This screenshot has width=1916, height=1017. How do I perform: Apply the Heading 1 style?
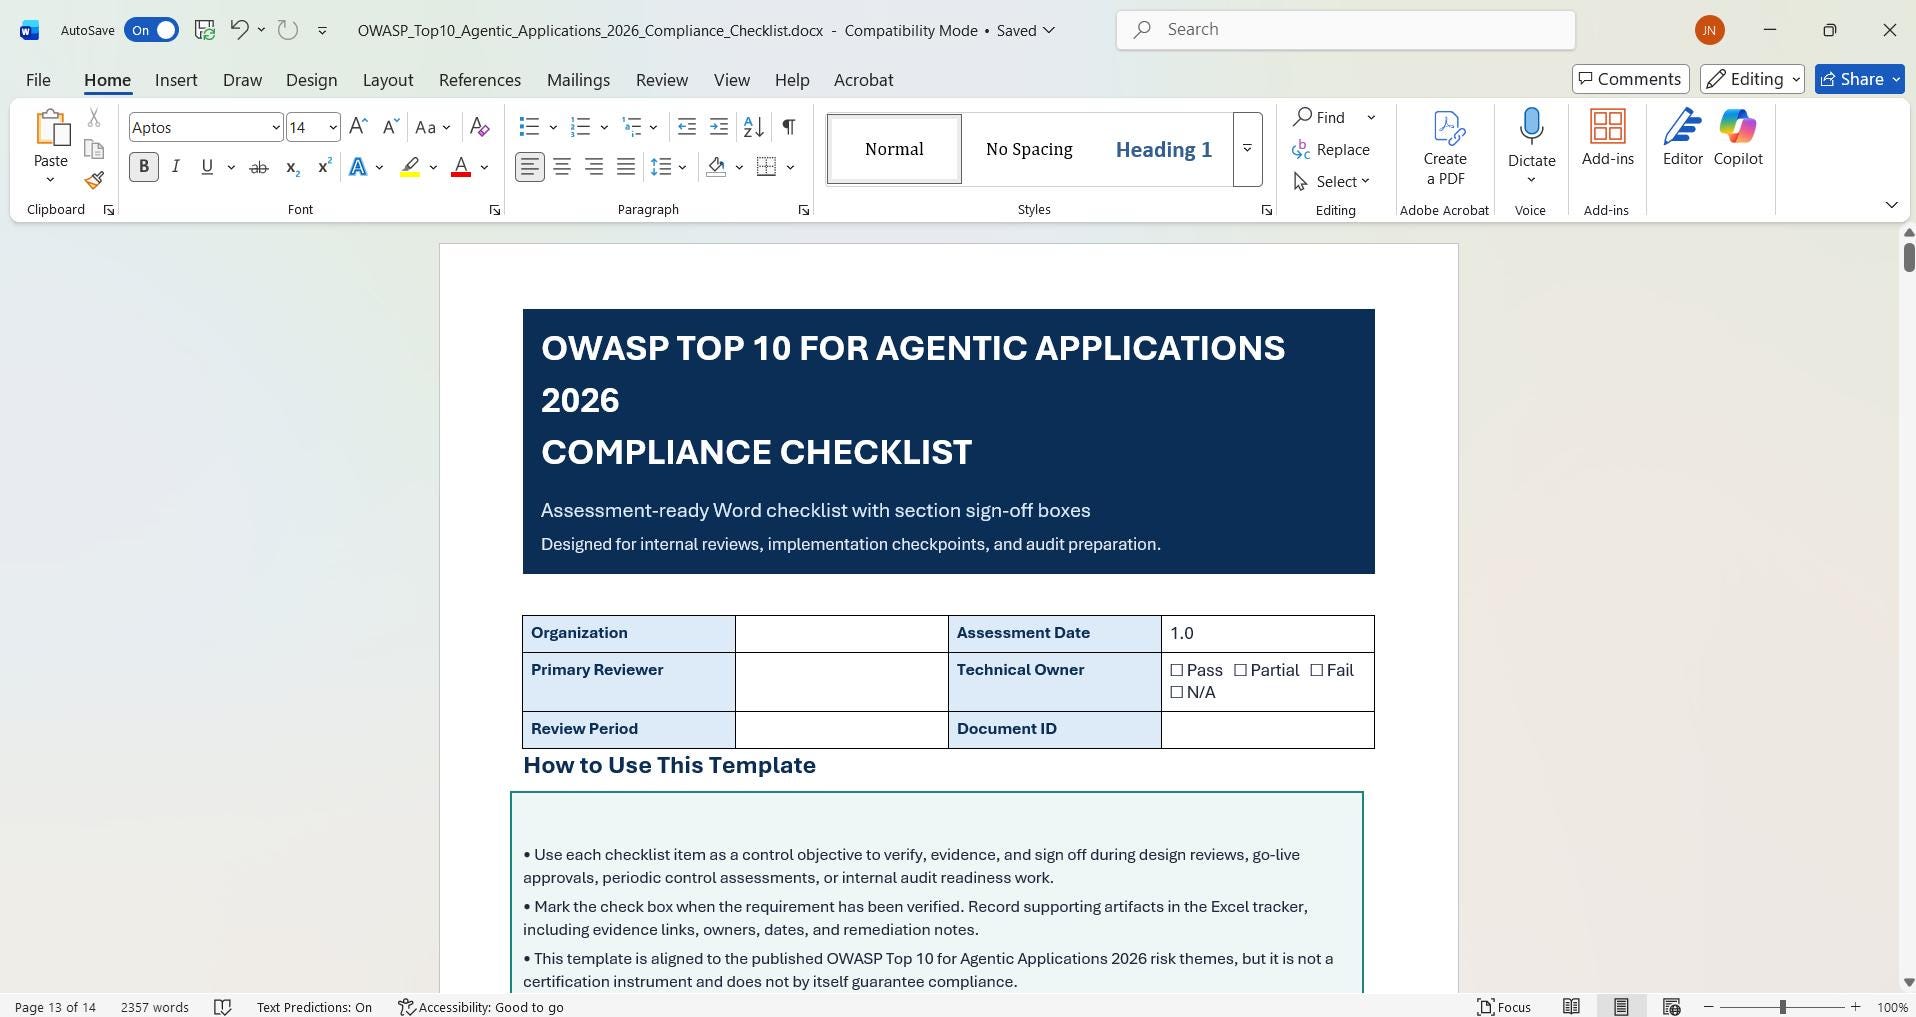(1164, 149)
